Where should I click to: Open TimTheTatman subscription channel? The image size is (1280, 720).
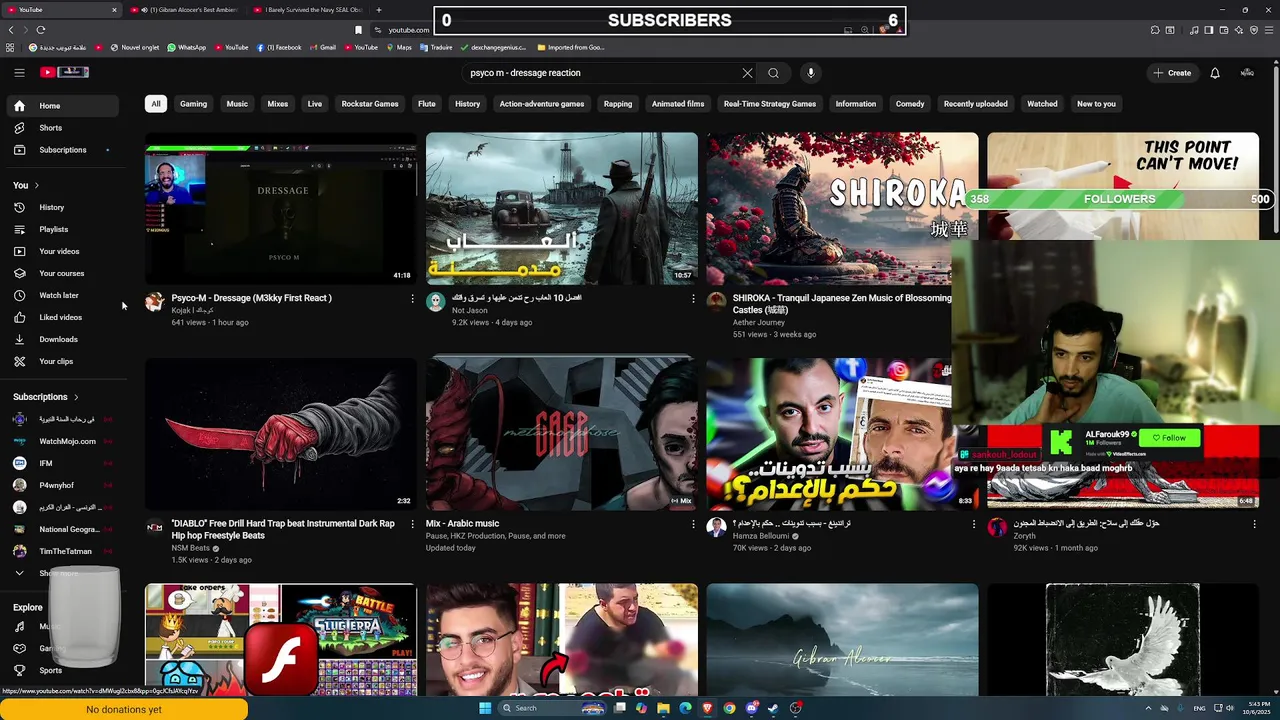tap(60, 551)
